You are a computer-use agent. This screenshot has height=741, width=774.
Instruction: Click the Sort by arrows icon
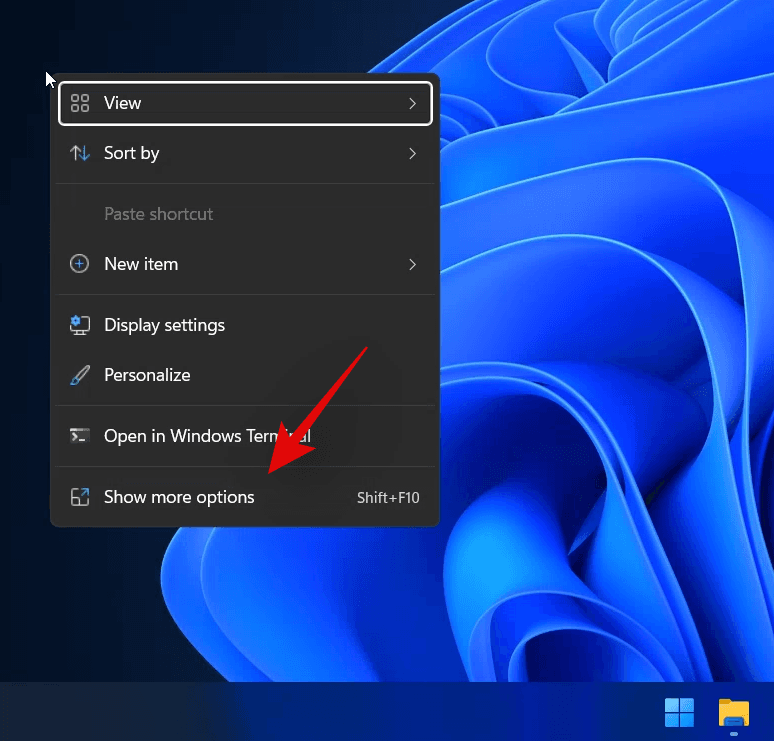[79, 154]
